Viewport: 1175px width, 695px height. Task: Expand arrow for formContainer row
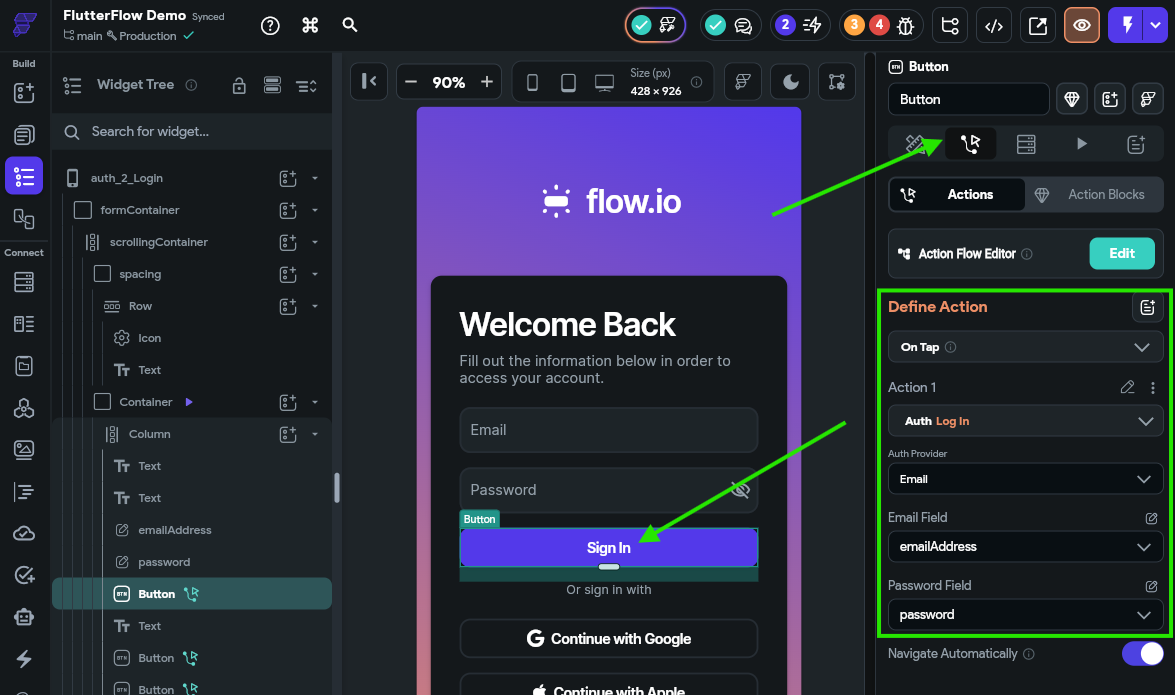coord(315,210)
